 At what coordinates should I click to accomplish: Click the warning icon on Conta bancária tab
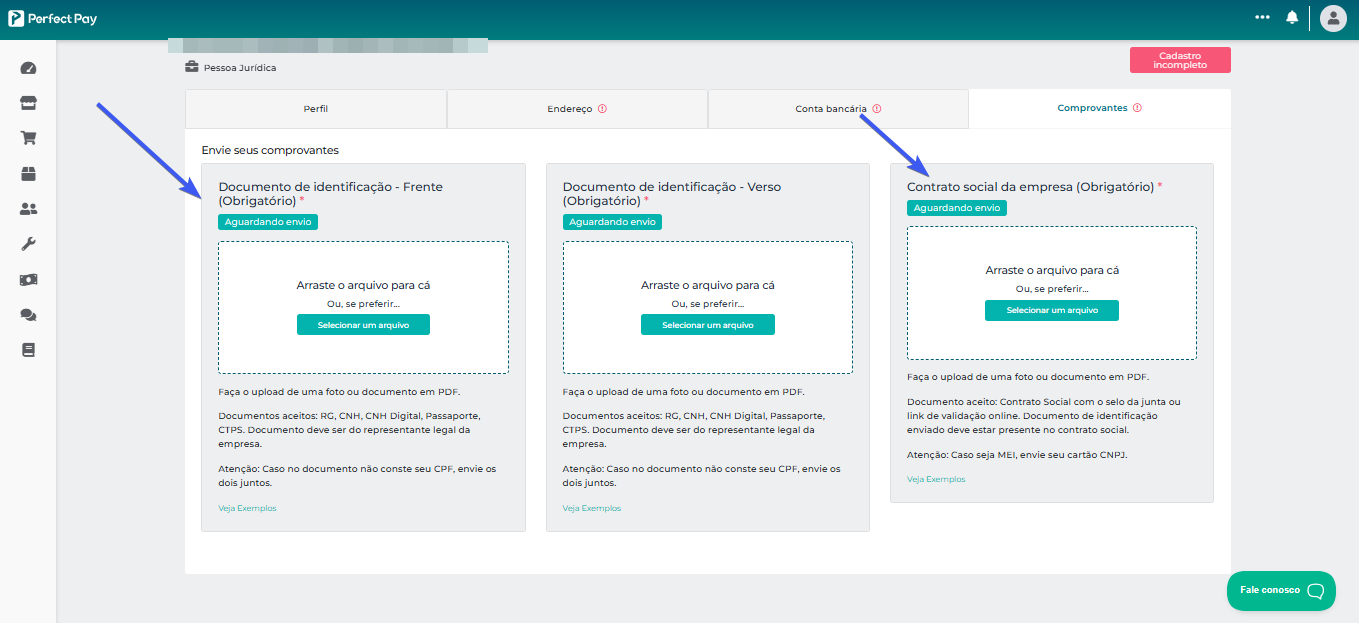(877, 109)
